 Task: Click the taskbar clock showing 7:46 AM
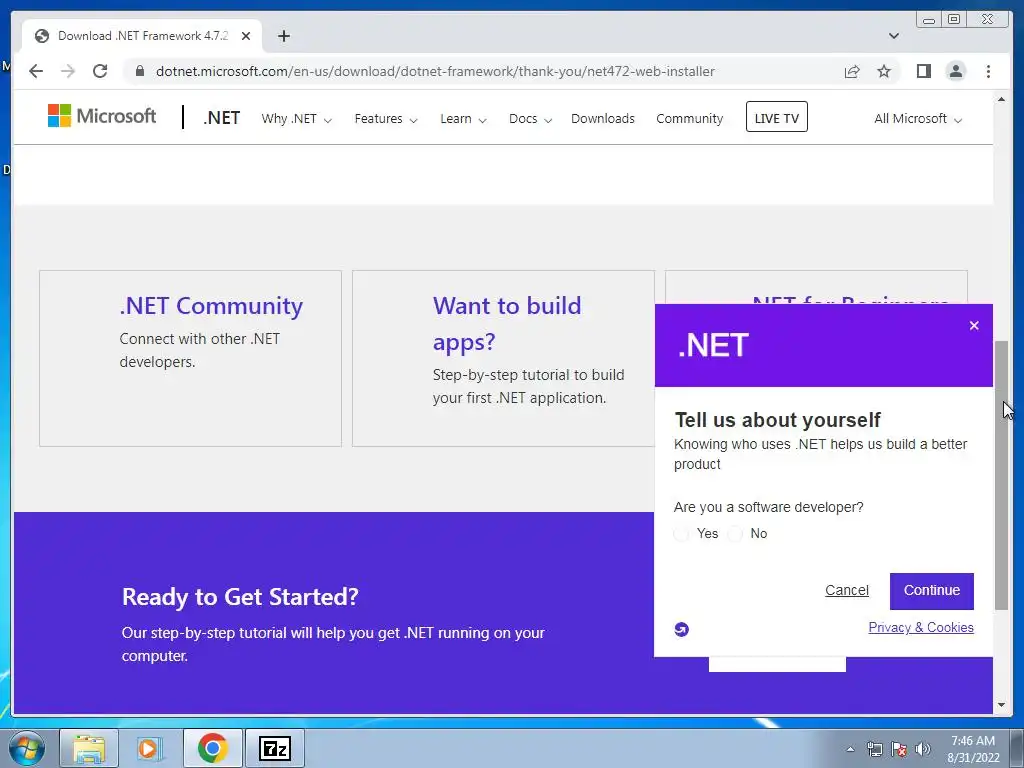(x=973, y=749)
